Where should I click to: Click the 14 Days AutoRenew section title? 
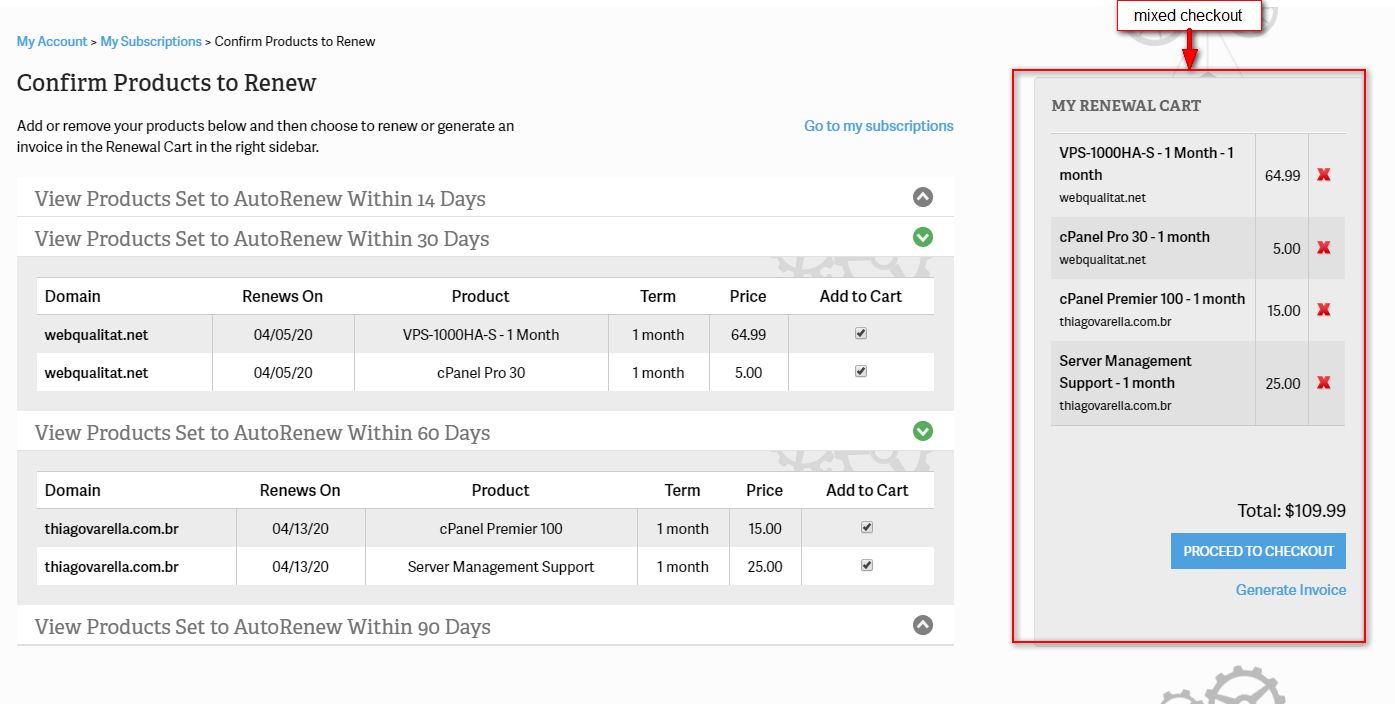pyautogui.click(x=260, y=199)
